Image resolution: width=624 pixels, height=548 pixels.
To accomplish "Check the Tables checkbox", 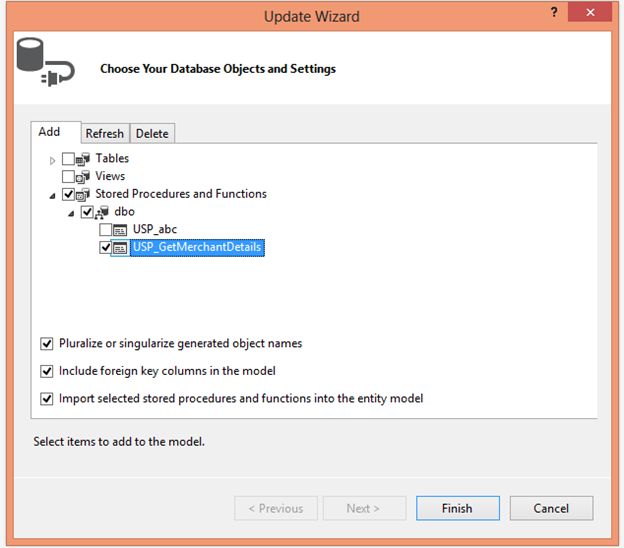I will pyautogui.click(x=68, y=159).
